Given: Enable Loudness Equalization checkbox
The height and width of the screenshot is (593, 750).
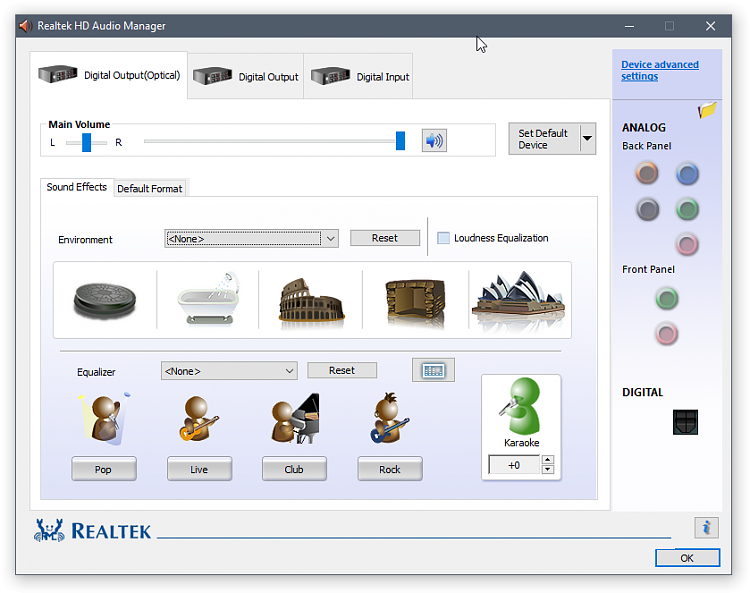Looking at the screenshot, I should pyautogui.click(x=444, y=238).
